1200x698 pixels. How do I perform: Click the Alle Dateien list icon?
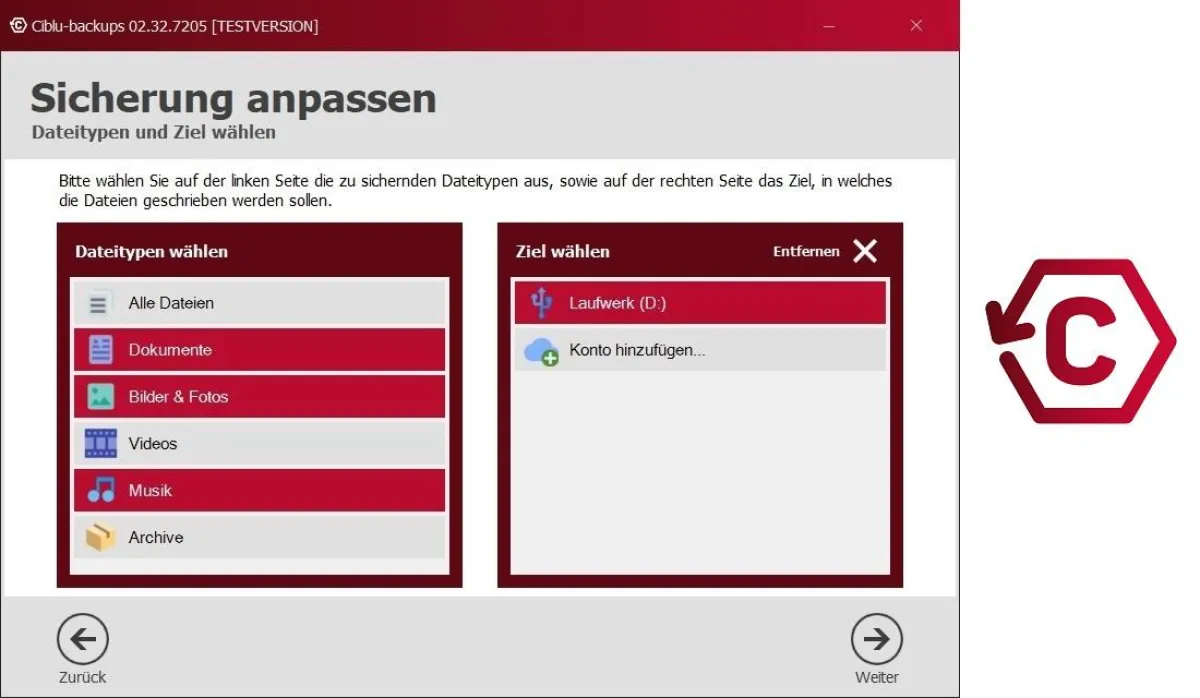coord(99,303)
